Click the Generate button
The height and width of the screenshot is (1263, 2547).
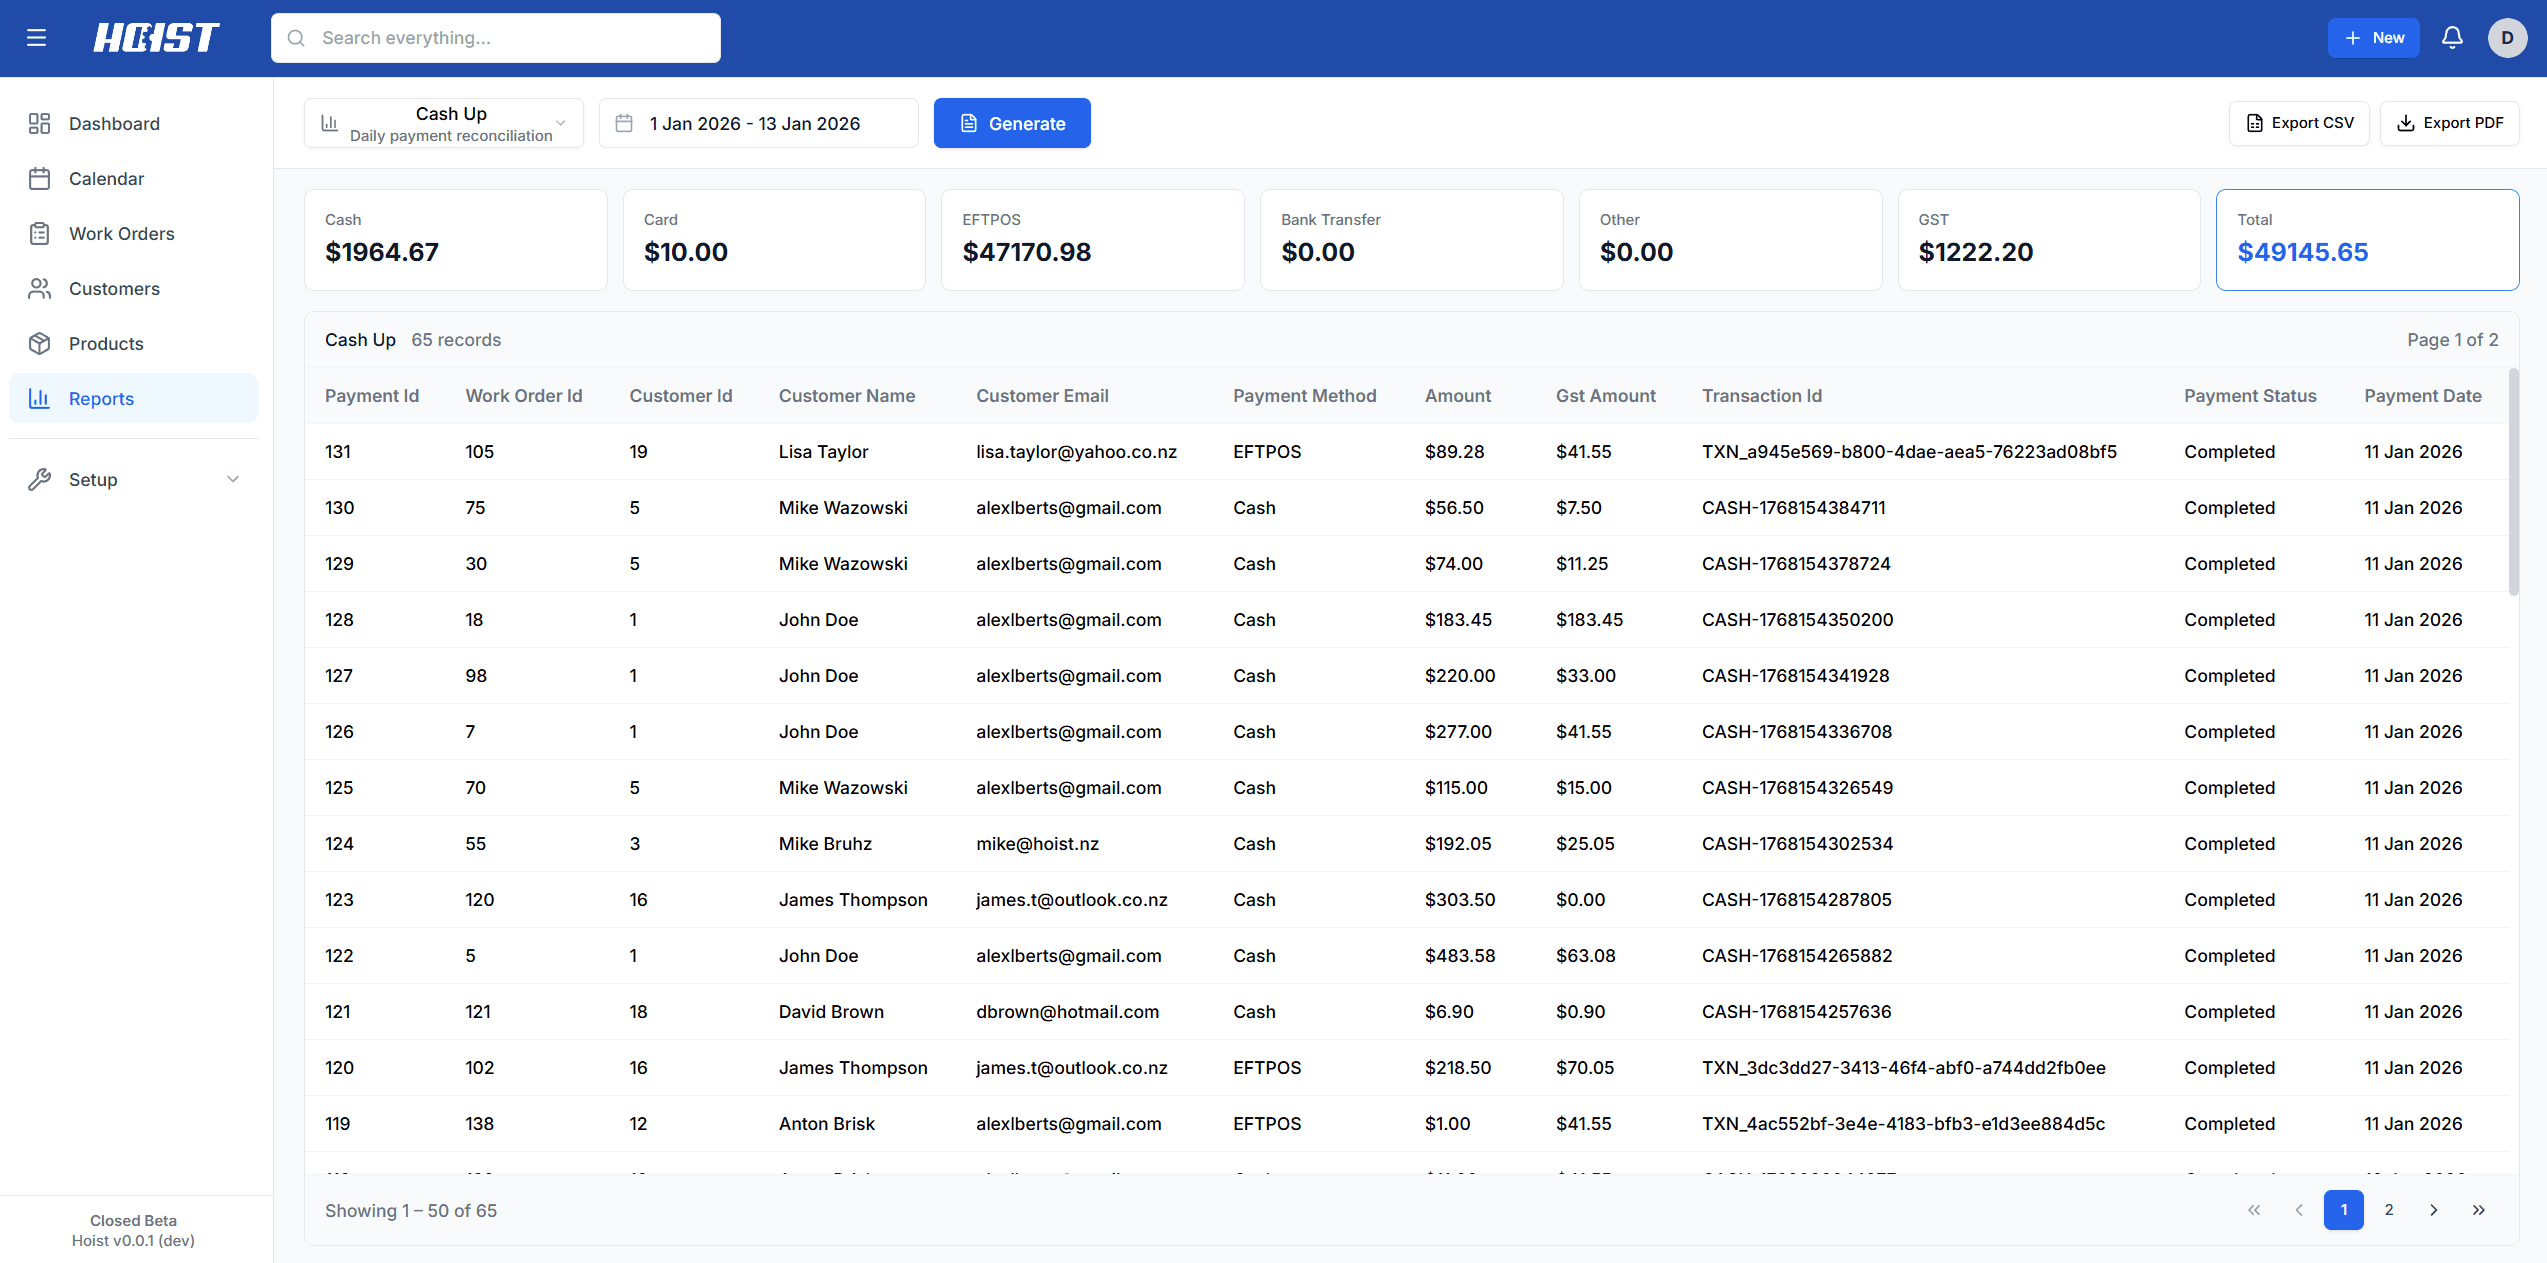point(1012,123)
